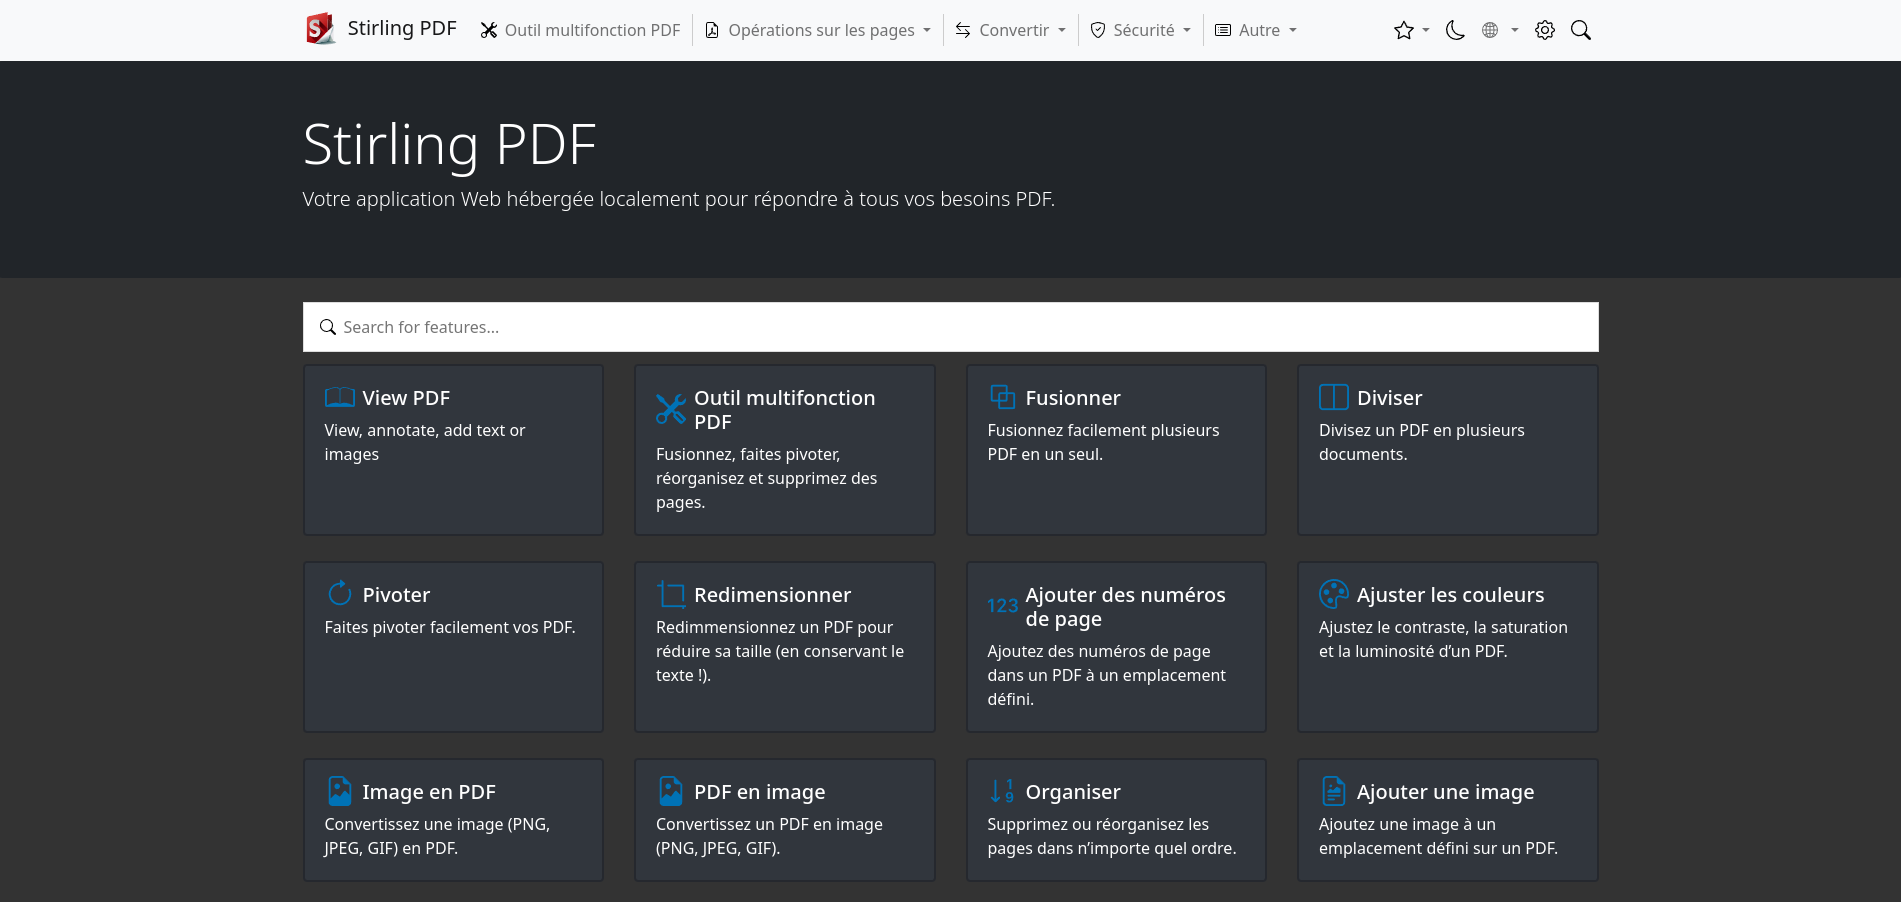This screenshot has height=902, width=1901.
Task: Open the Outil multifonction scissors icon
Action: (670, 409)
